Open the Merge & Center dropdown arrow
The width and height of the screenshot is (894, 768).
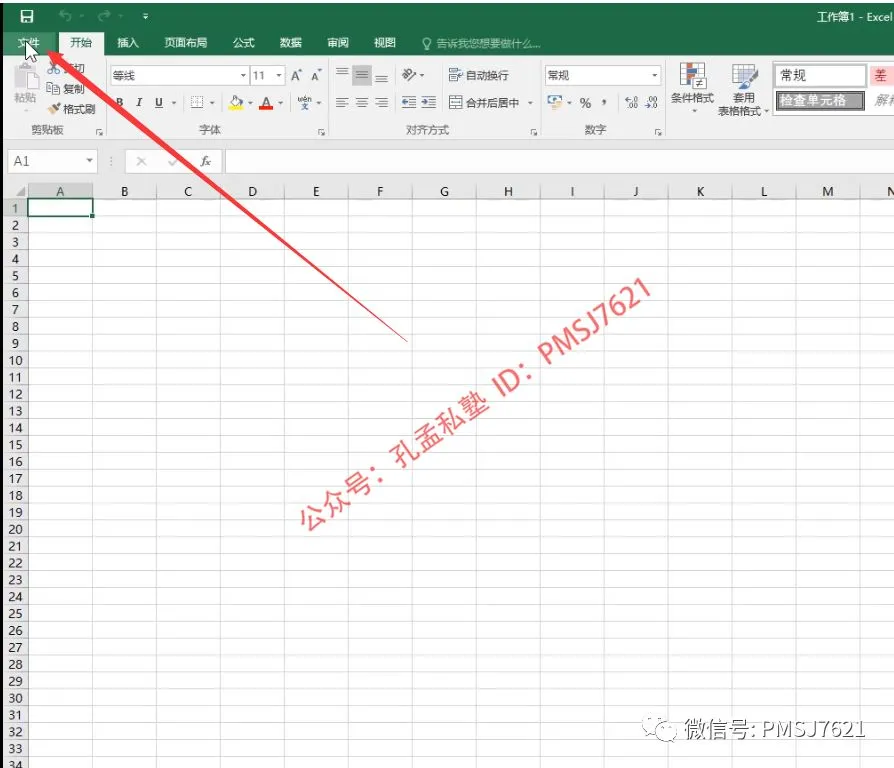[530, 103]
